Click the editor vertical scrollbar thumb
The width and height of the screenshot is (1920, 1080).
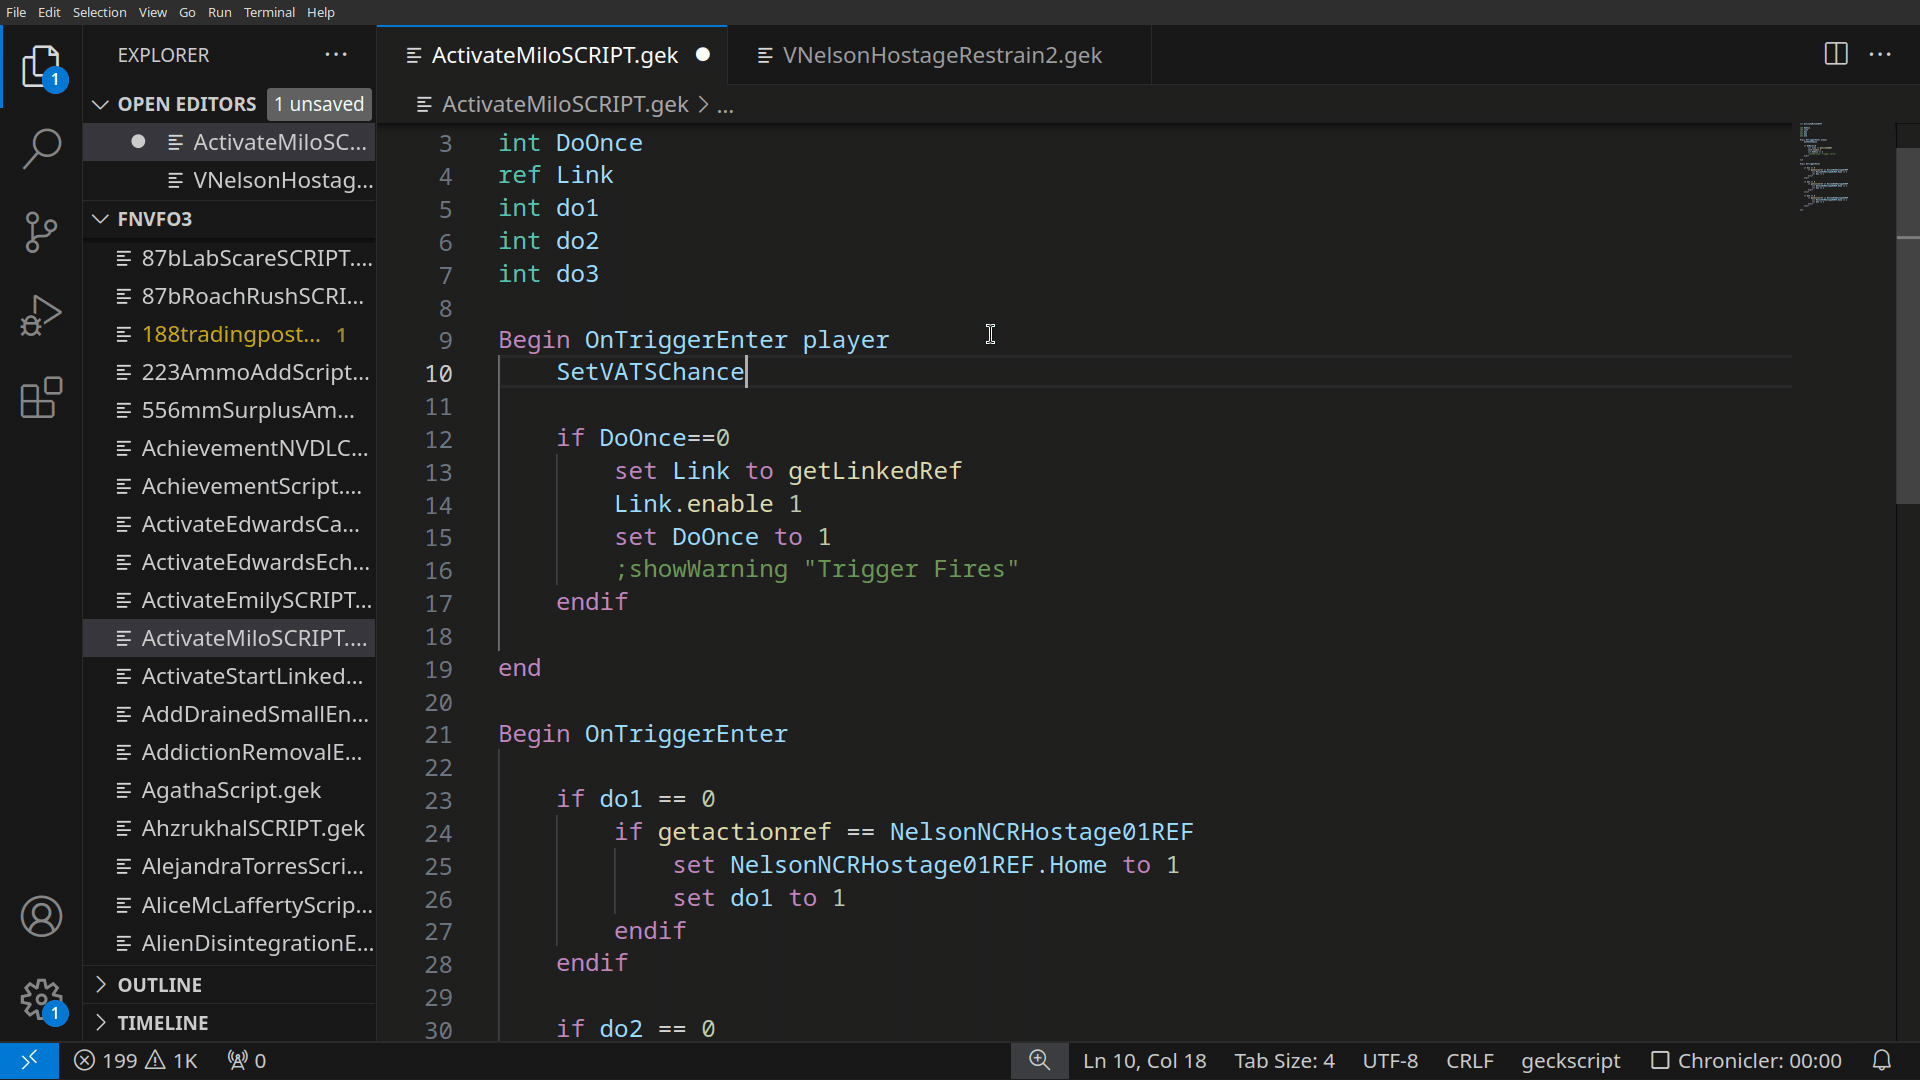pos(1907,325)
